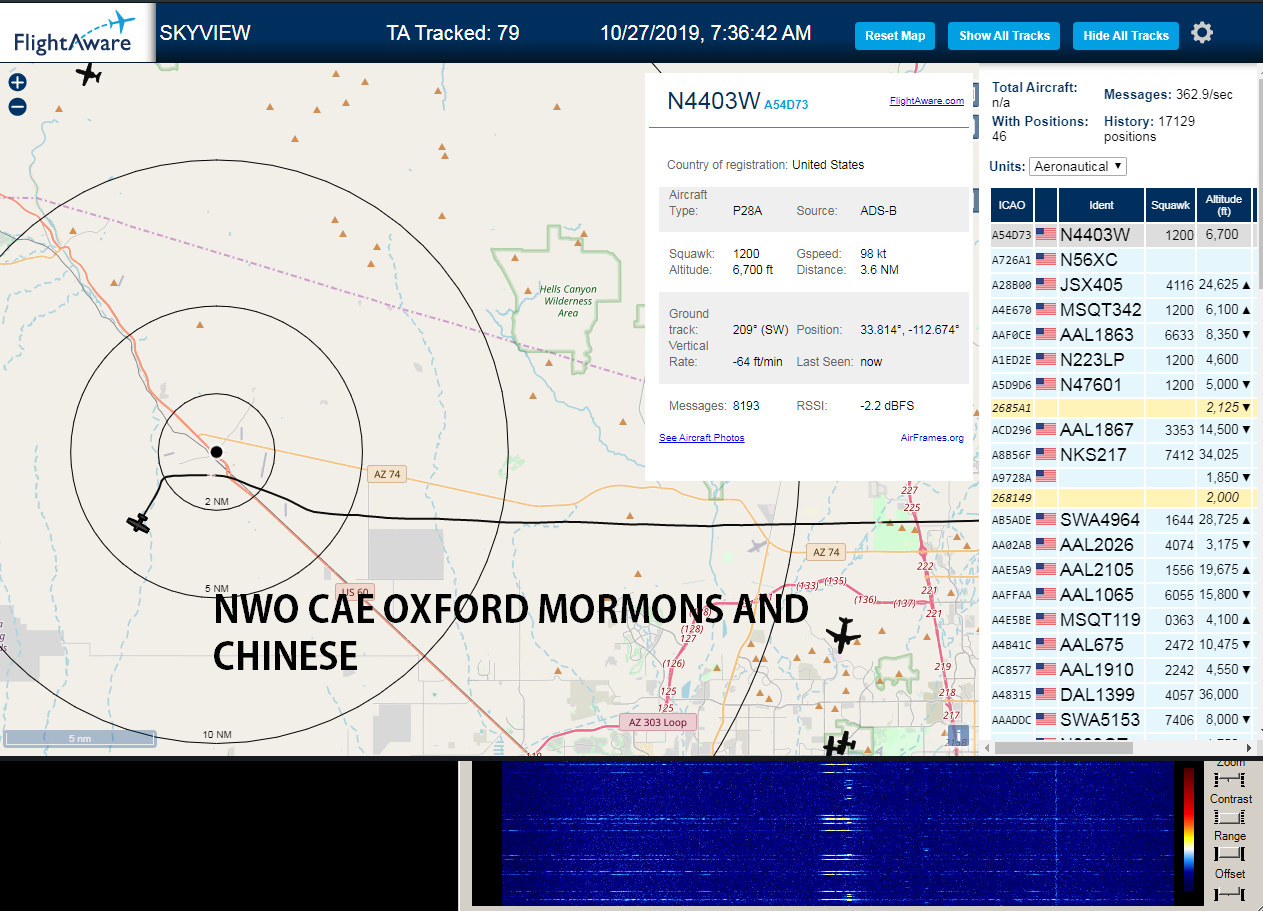The image size is (1263, 911).
Task: Click Hide All Tracks button
Action: tap(1126, 35)
